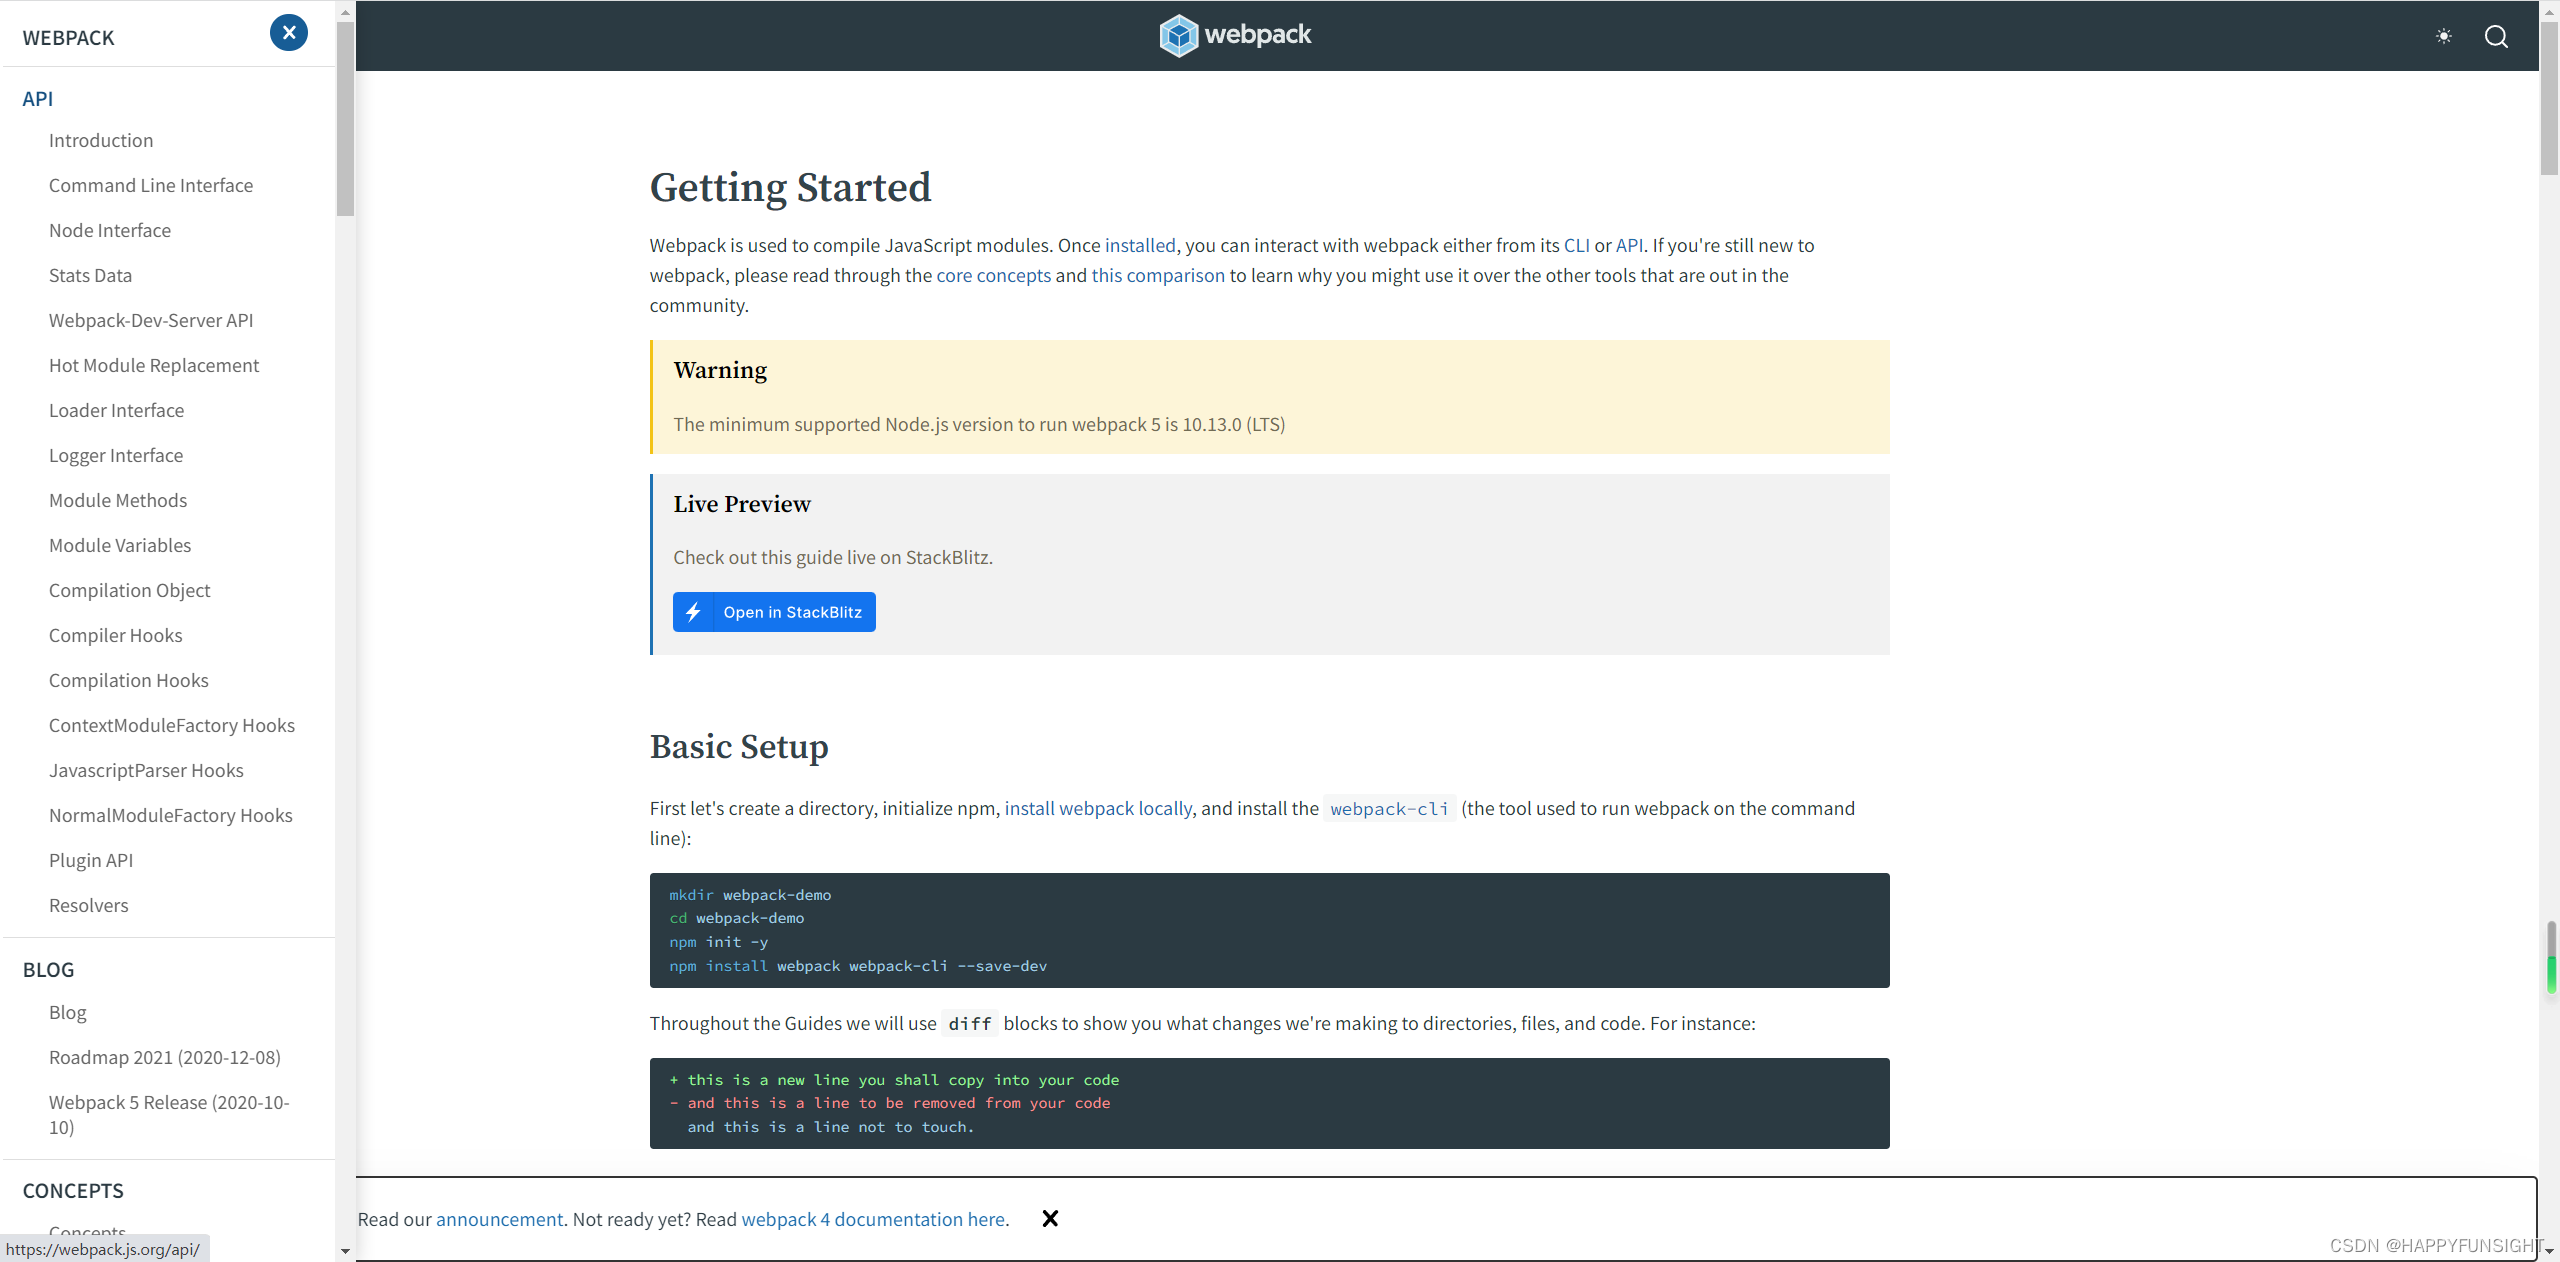The height and width of the screenshot is (1262, 2560).
Task: Dismiss announcement banner with X
Action: [1050, 1218]
